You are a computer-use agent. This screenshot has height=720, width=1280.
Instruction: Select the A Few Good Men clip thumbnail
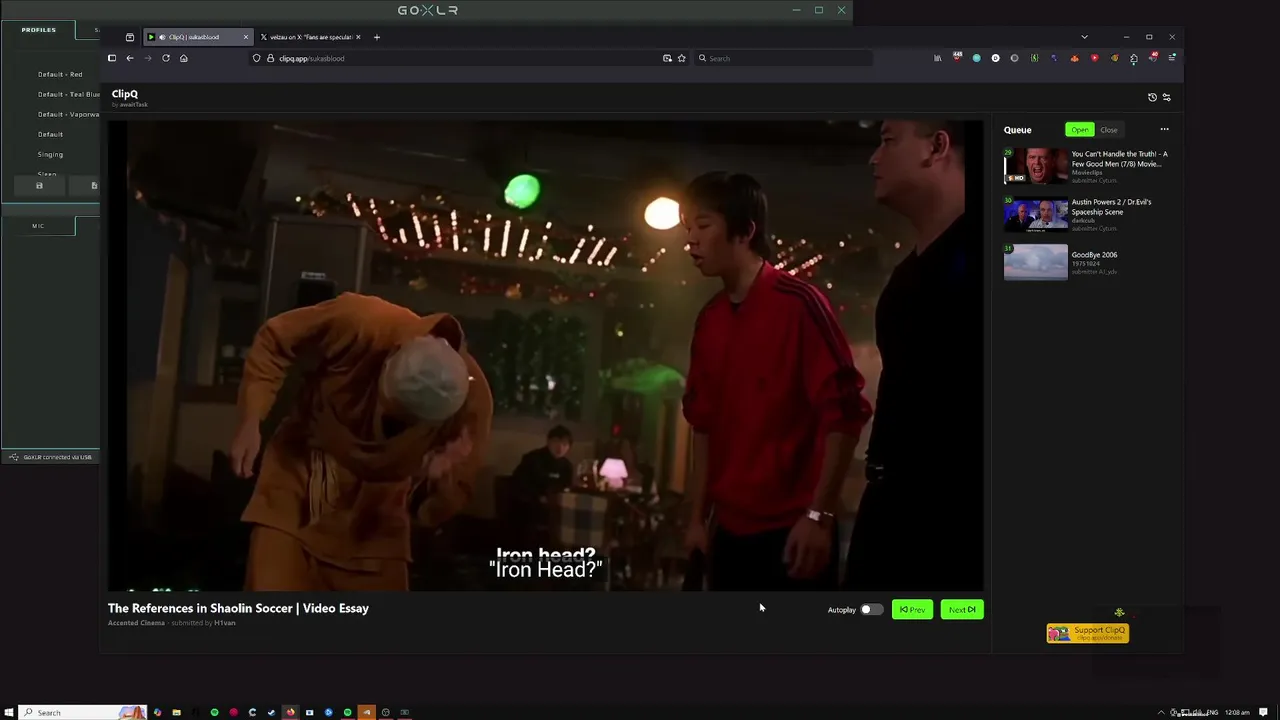1036,166
